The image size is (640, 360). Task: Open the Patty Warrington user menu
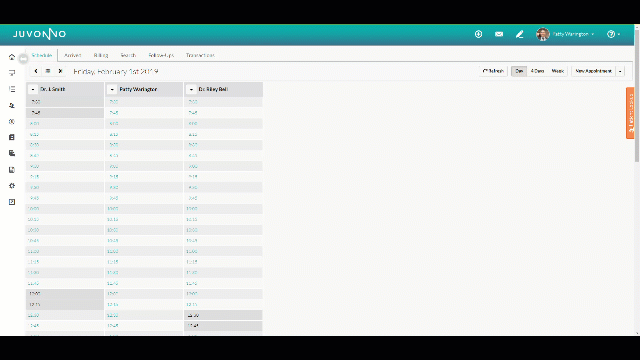coord(573,34)
